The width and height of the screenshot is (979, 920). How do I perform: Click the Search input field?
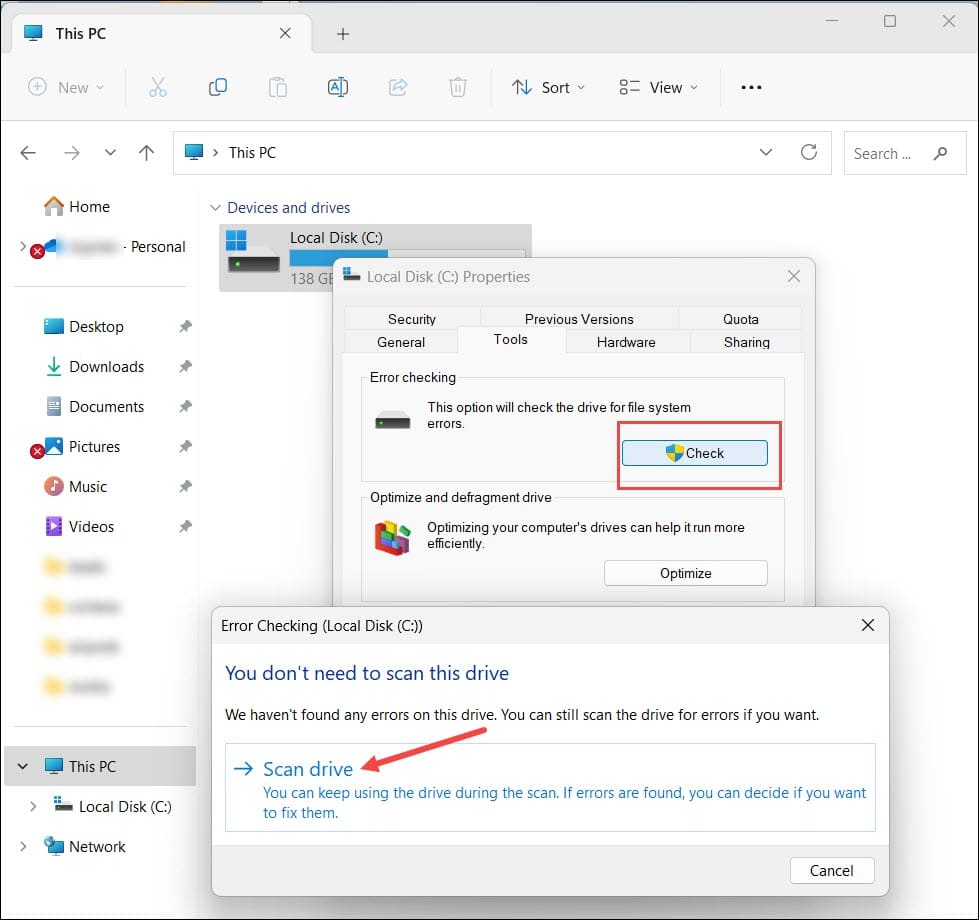[905, 154]
